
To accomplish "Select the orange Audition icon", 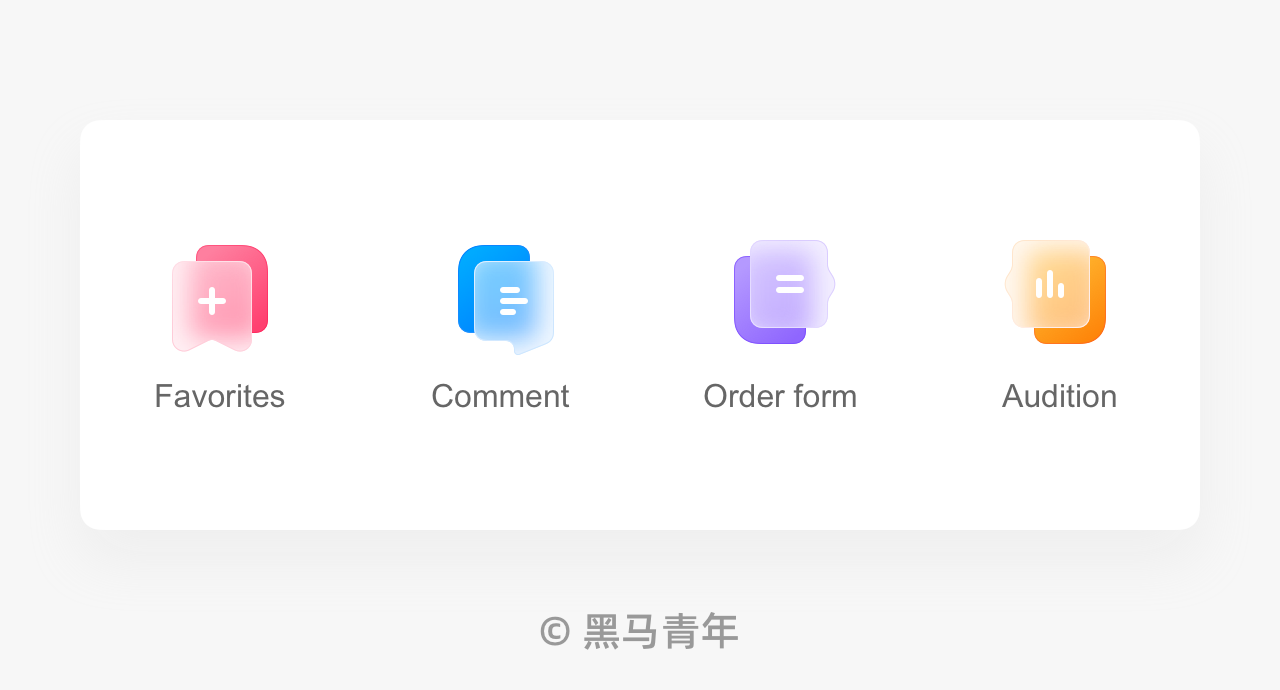I will click(x=1055, y=292).
